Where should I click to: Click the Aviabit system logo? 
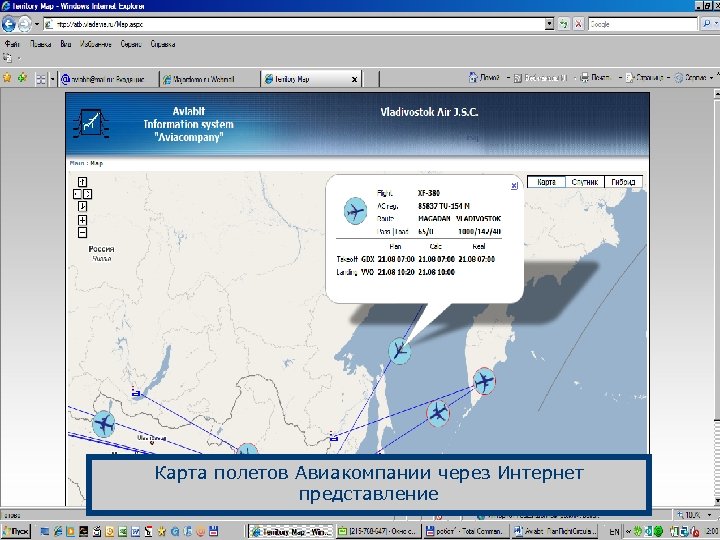[x=91, y=123]
